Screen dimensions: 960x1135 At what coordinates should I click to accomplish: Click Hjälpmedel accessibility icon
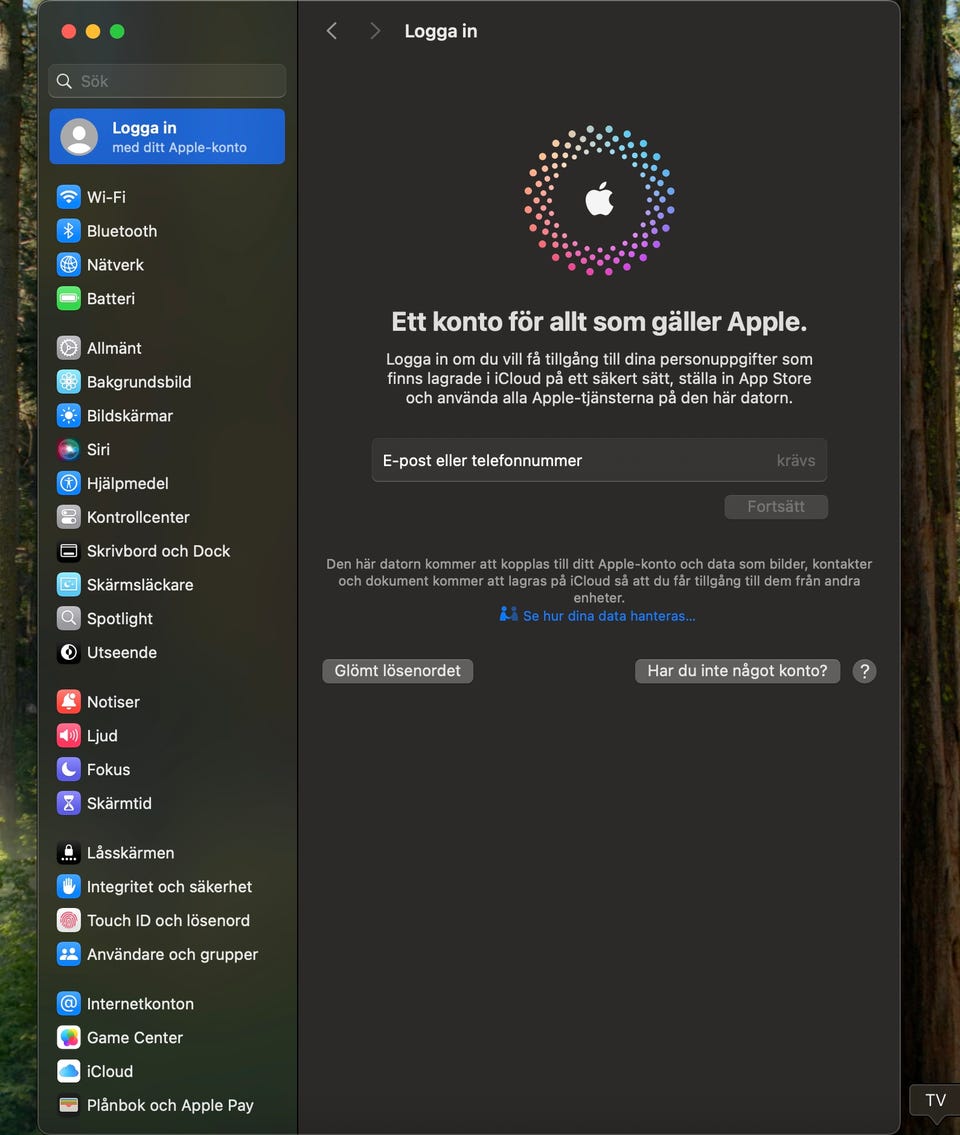pyautogui.click(x=69, y=483)
